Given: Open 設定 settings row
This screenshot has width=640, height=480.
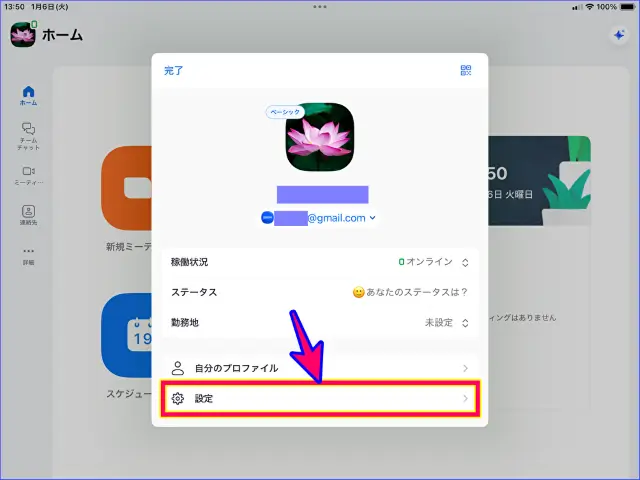Looking at the screenshot, I should (x=320, y=398).
